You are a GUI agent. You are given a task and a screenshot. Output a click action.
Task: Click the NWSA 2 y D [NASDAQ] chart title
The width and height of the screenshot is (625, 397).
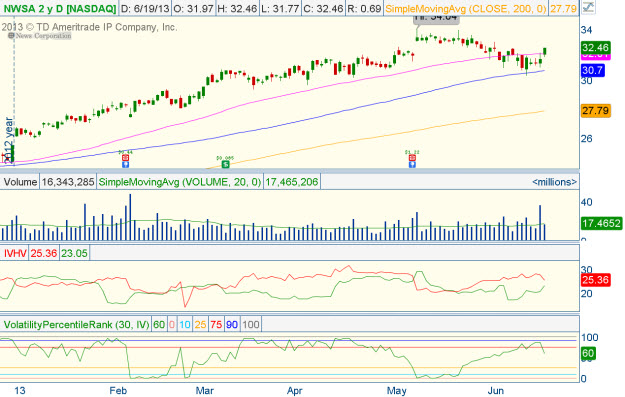[59, 8]
